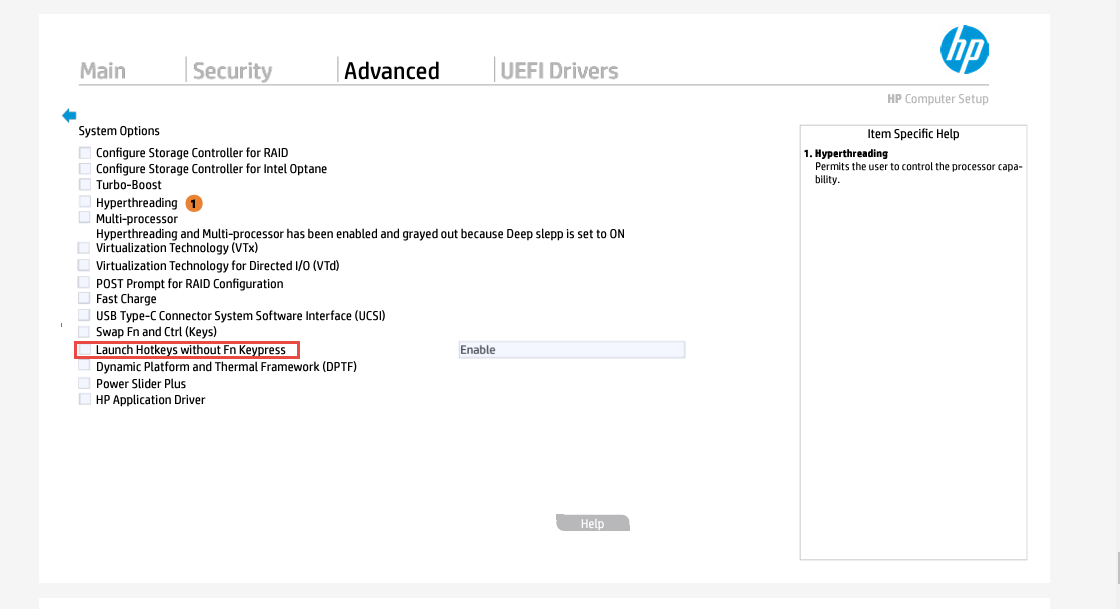Click the orange number 1 callout badge
The height and width of the screenshot is (609, 1120).
coord(194,203)
